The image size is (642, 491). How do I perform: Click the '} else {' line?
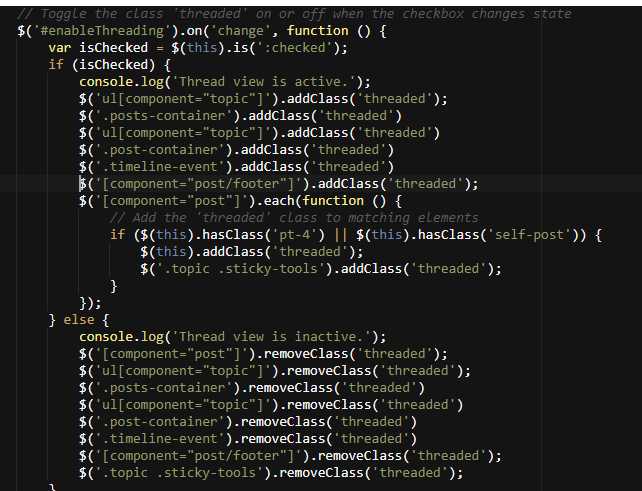(x=79, y=320)
